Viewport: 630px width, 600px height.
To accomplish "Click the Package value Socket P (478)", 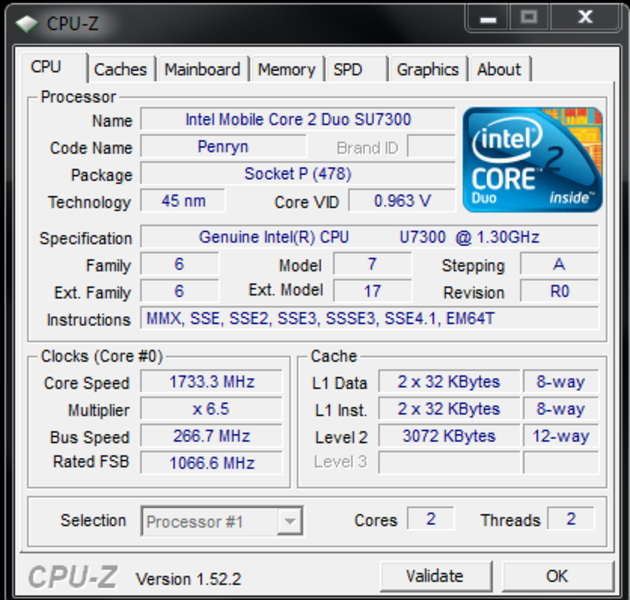I will tap(298, 174).
